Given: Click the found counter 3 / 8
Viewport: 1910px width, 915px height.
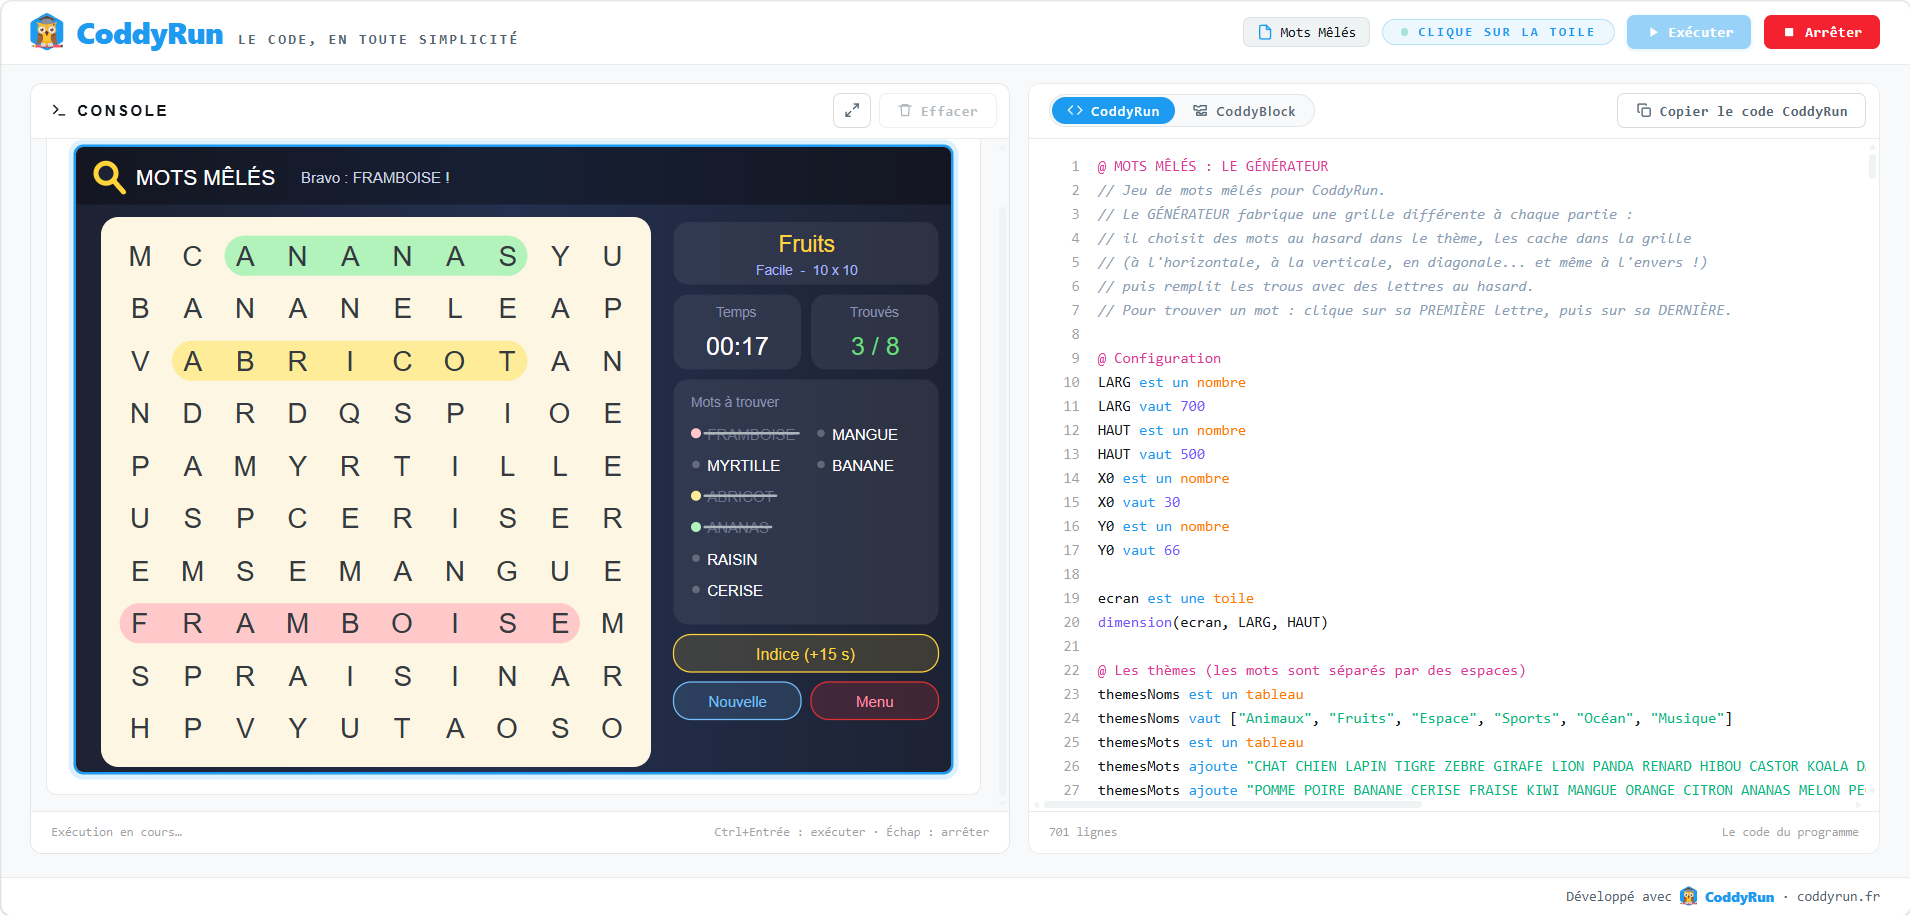Looking at the screenshot, I should point(875,346).
